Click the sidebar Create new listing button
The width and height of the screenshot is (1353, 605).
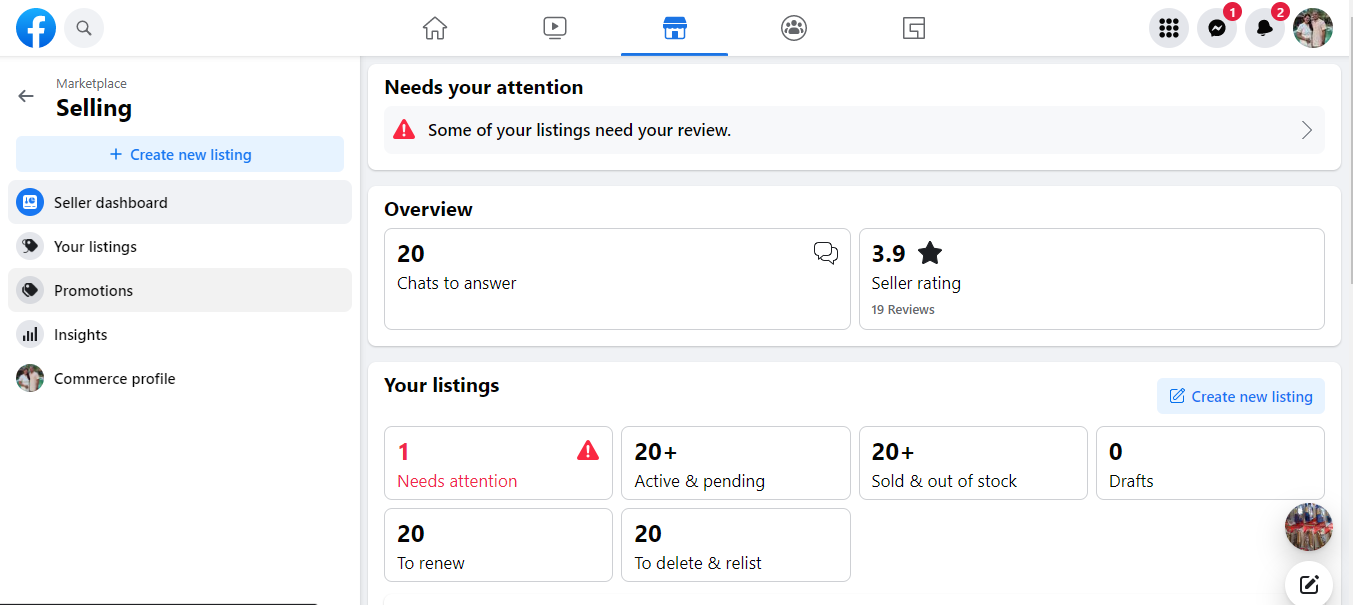click(x=180, y=155)
